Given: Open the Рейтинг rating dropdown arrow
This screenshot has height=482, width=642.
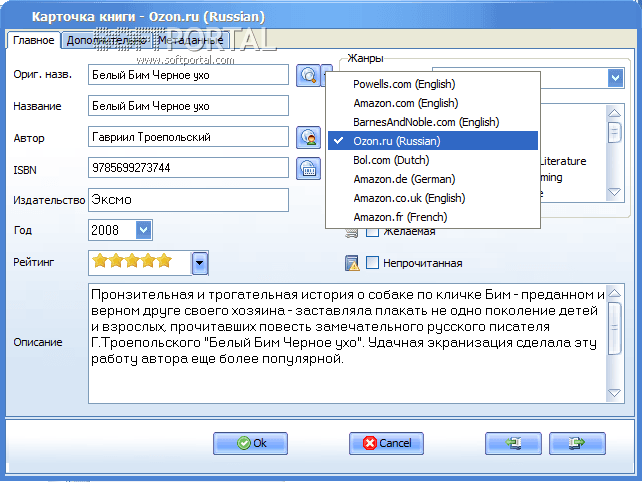Looking at the screenshot, I should pyautogui.click(x=200, y=263).
